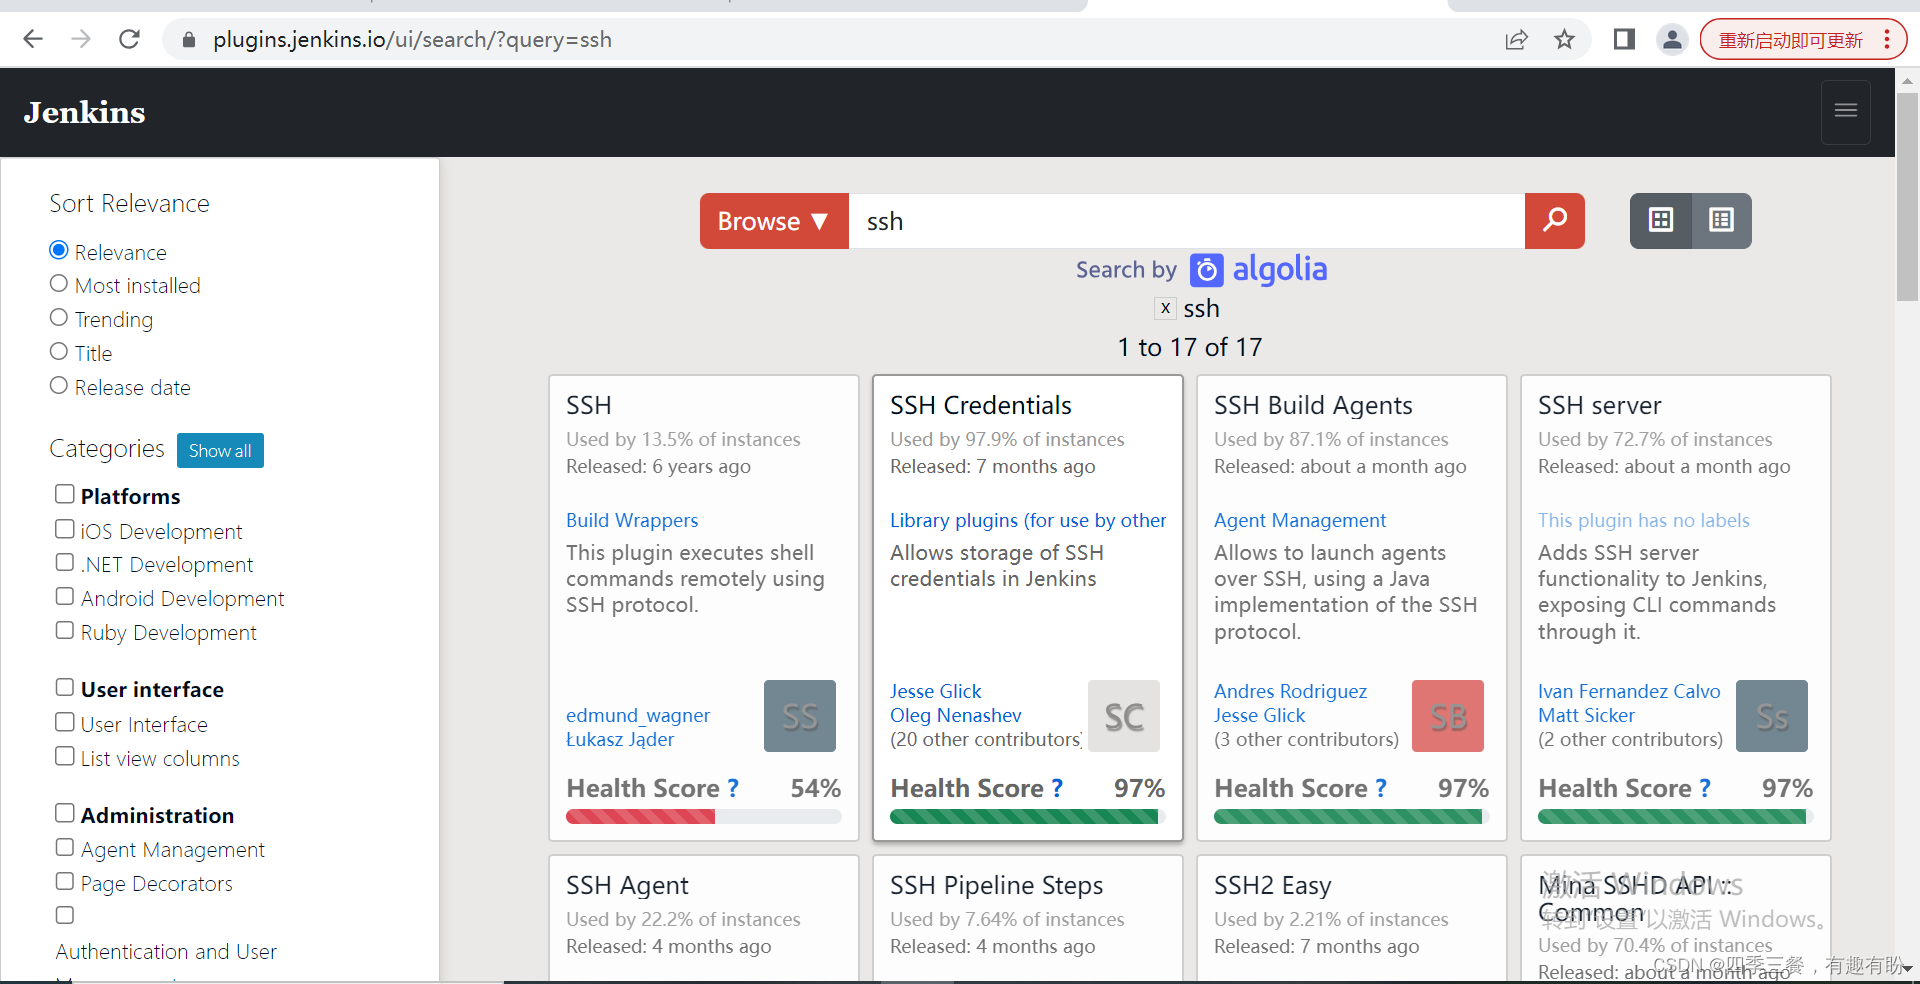1920x984 pixels.
Task: Sort results by Most installed
Action: click(59, 284)
